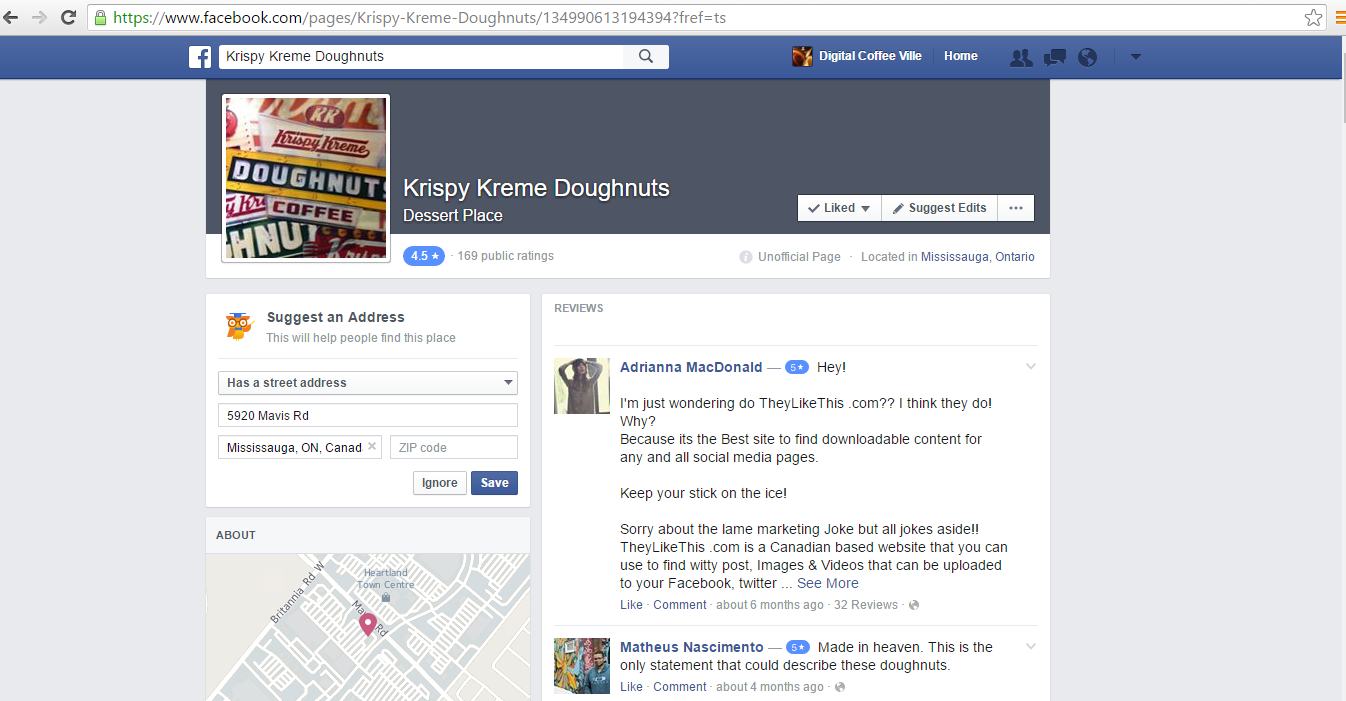The width and height of the screenshot is (1346, 701).
Task: Open the notifications globe icon
Action: pos(1087,57)
